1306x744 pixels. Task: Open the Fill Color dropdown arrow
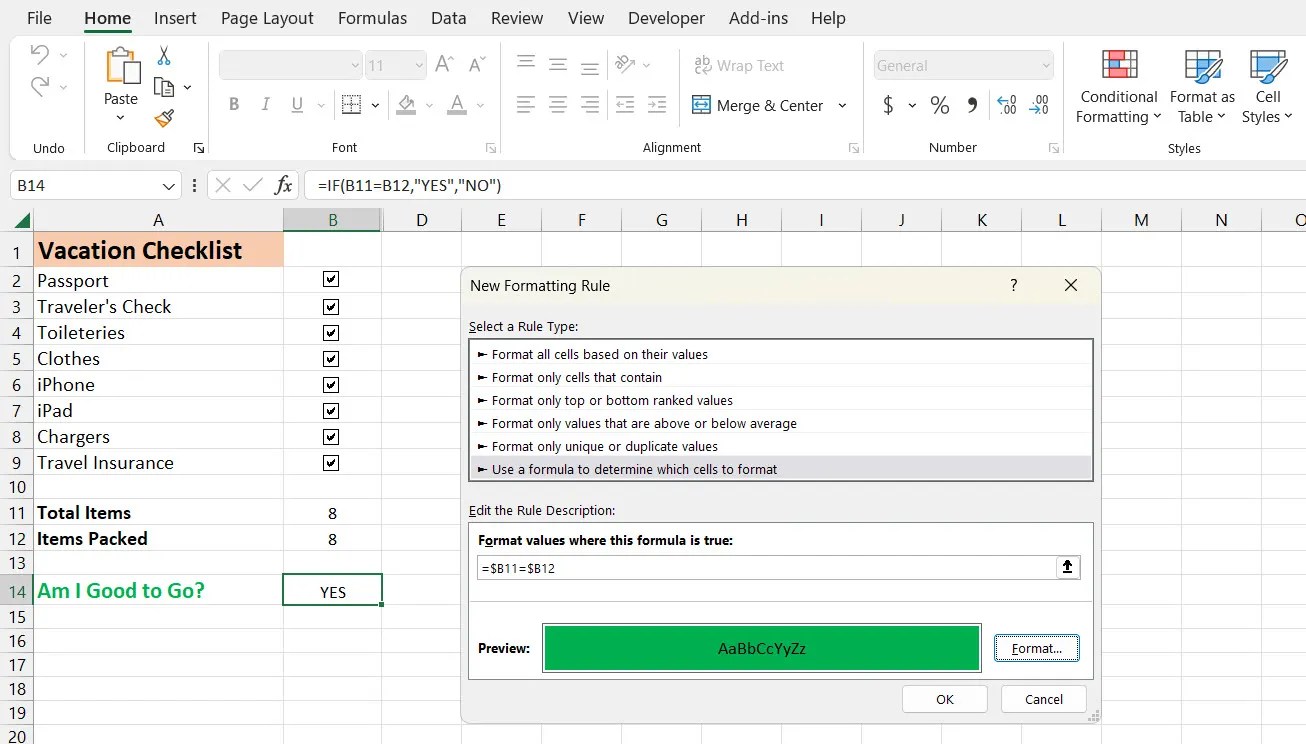tap(430, 105)
